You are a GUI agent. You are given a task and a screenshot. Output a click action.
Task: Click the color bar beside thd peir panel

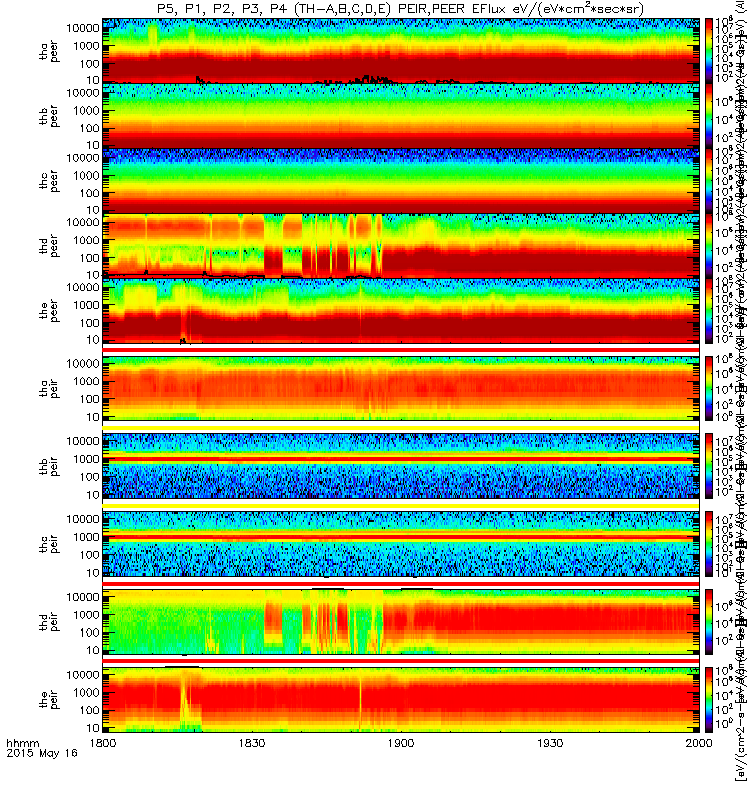[709, 621]
